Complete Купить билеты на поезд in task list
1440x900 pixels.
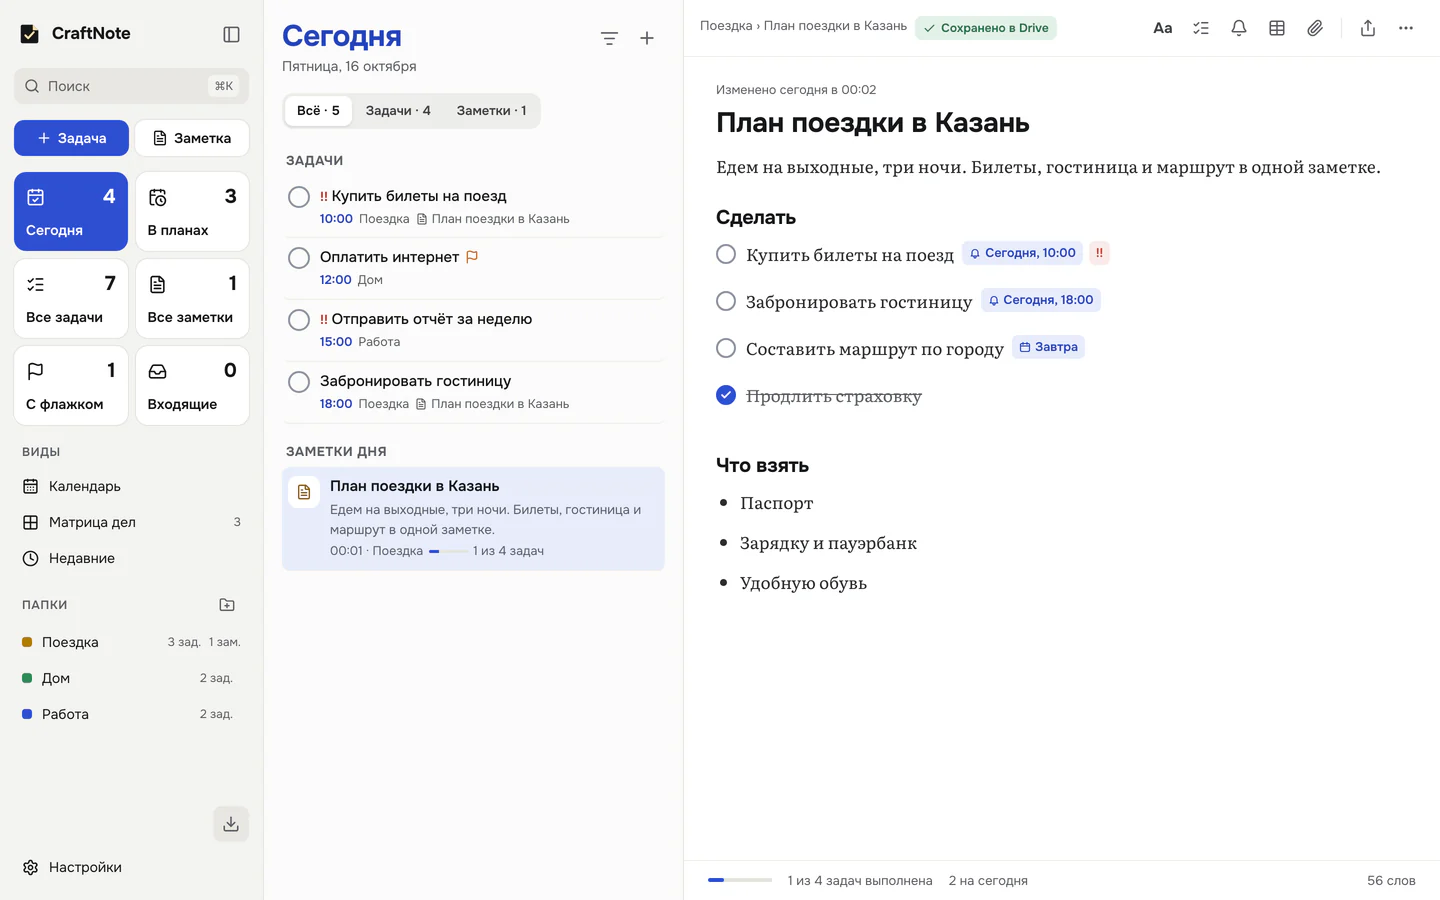[299, 197]
